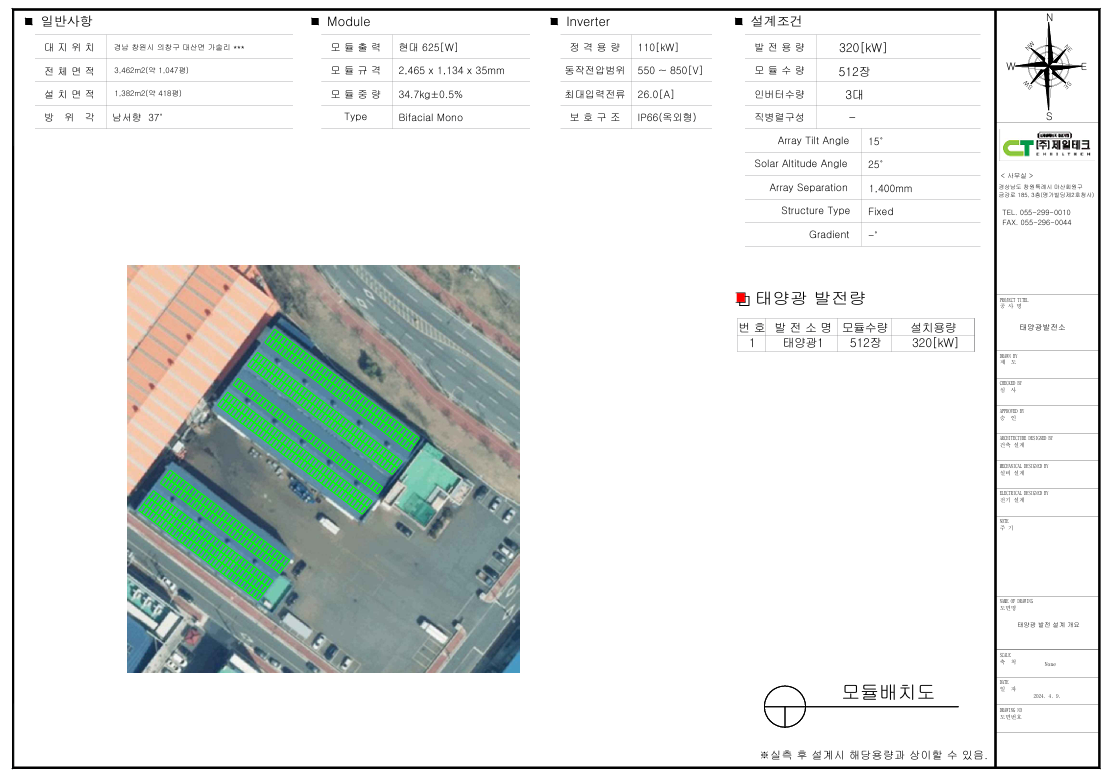Click the Structure Type Fixed value
The width and height of the screenshot is (1117, 776).
(x=881, y=212)
